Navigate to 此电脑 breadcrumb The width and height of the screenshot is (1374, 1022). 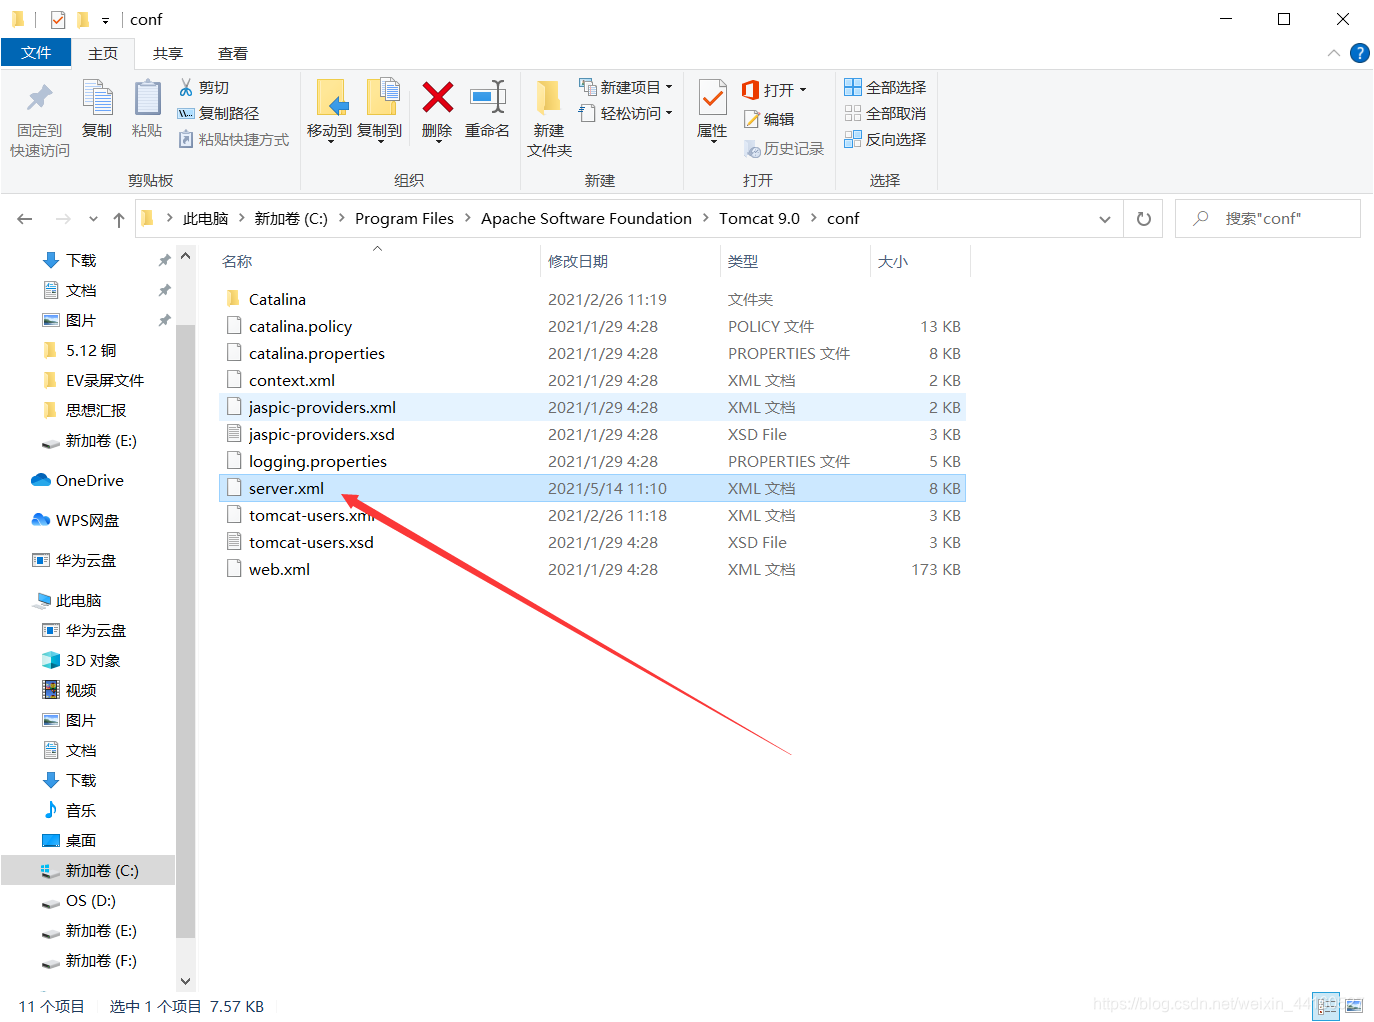point(205,218)
